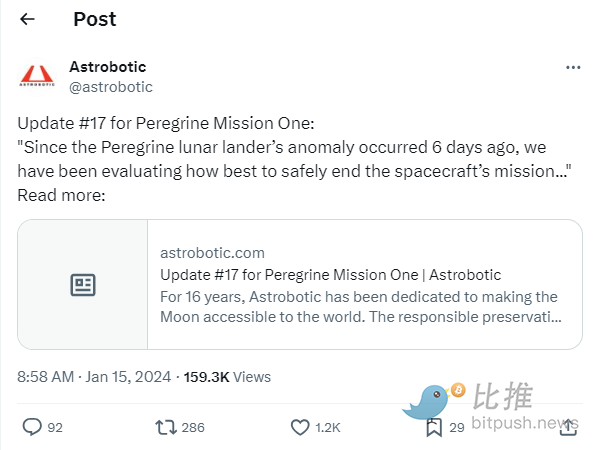Screen dimensions: 599x450
Task: Open the reply comment bubble icon
Action: pyautogui.click(x=32, y=427)
